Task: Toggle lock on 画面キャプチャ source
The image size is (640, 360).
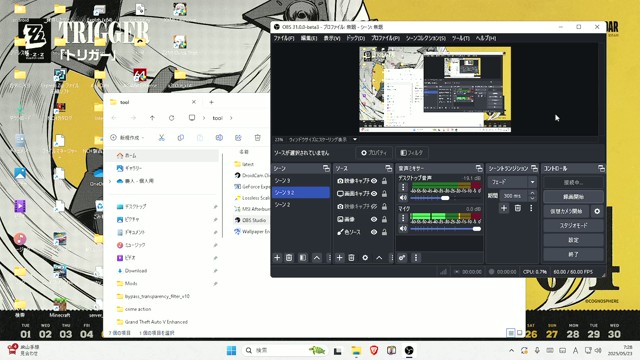Action: [384, 193]
